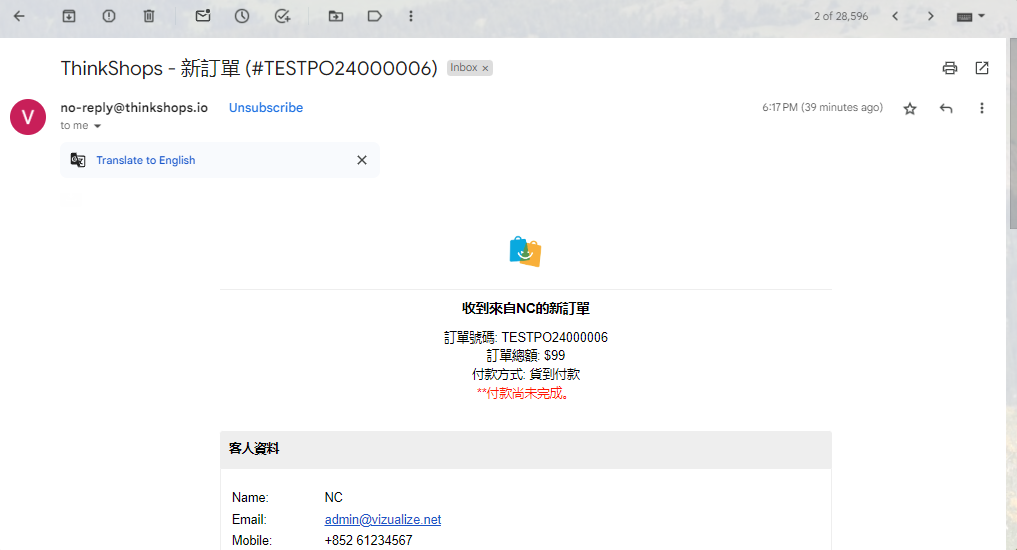Report this message as spam

click(x=109, y=16)
